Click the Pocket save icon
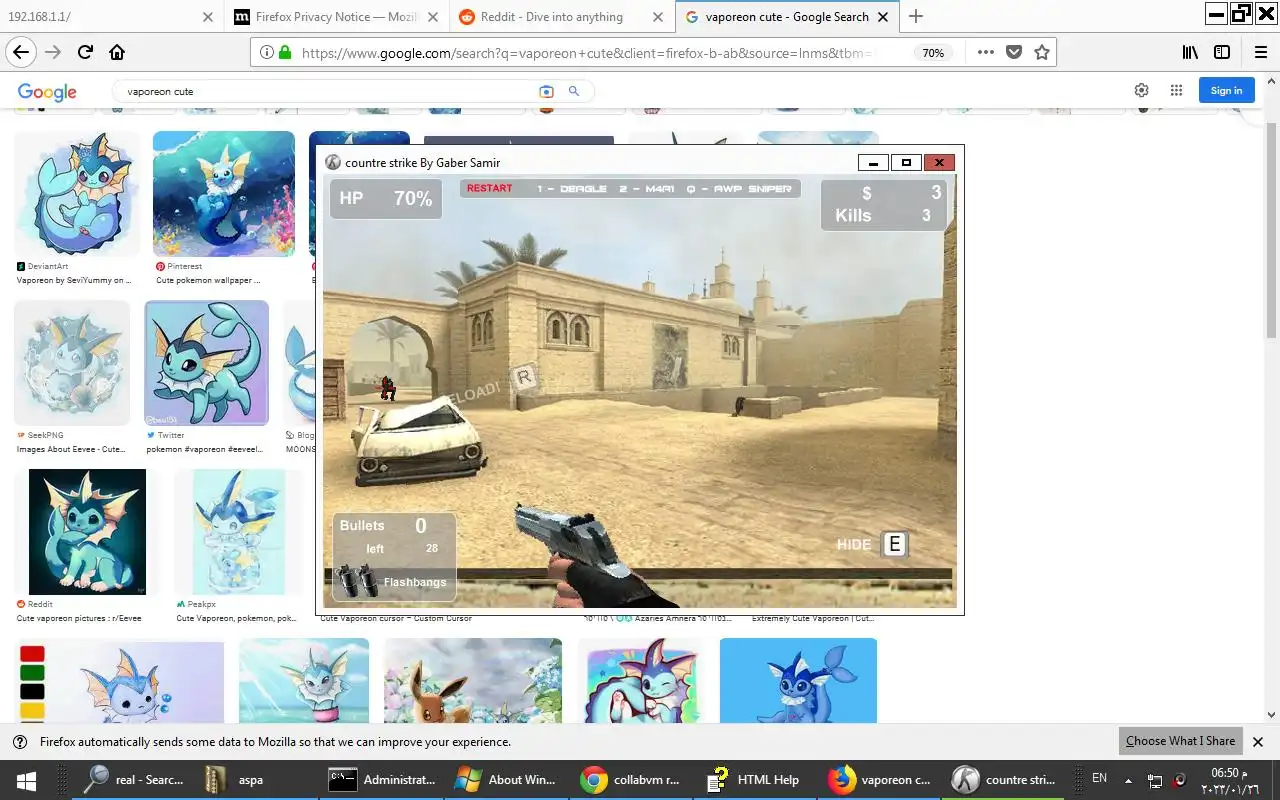The width and height of the screenshot is (1280, 800). click(1014, 53)
